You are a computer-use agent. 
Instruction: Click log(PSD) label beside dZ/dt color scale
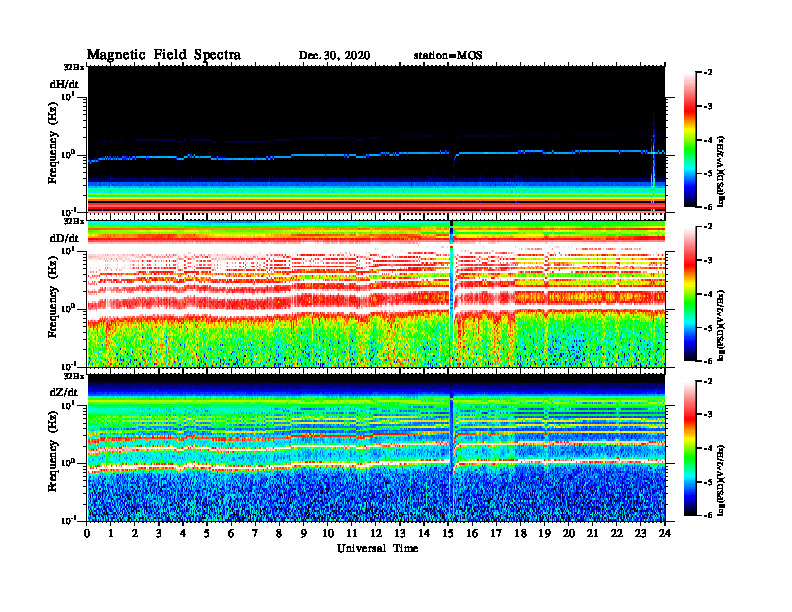pos(721,480)
